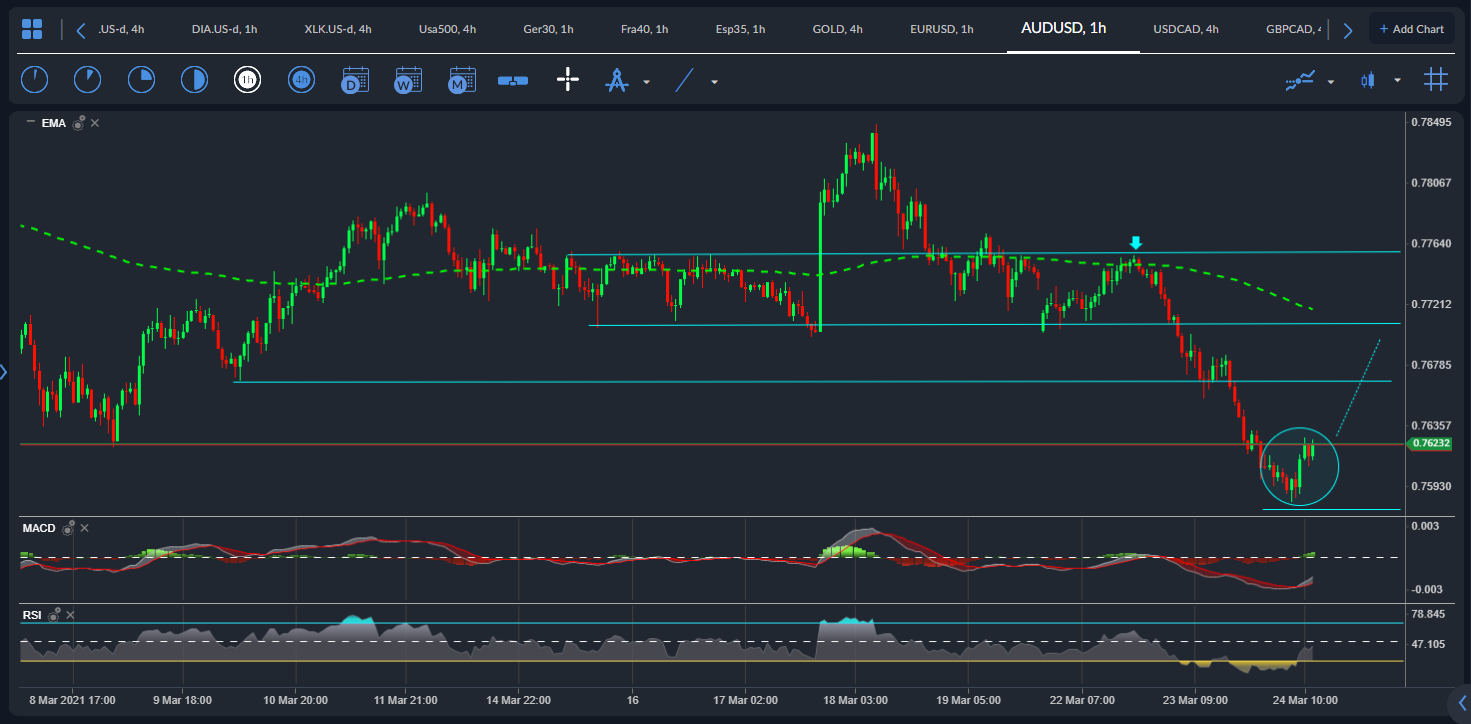Switch to the daily (D) timeframe

coord(355,80)
